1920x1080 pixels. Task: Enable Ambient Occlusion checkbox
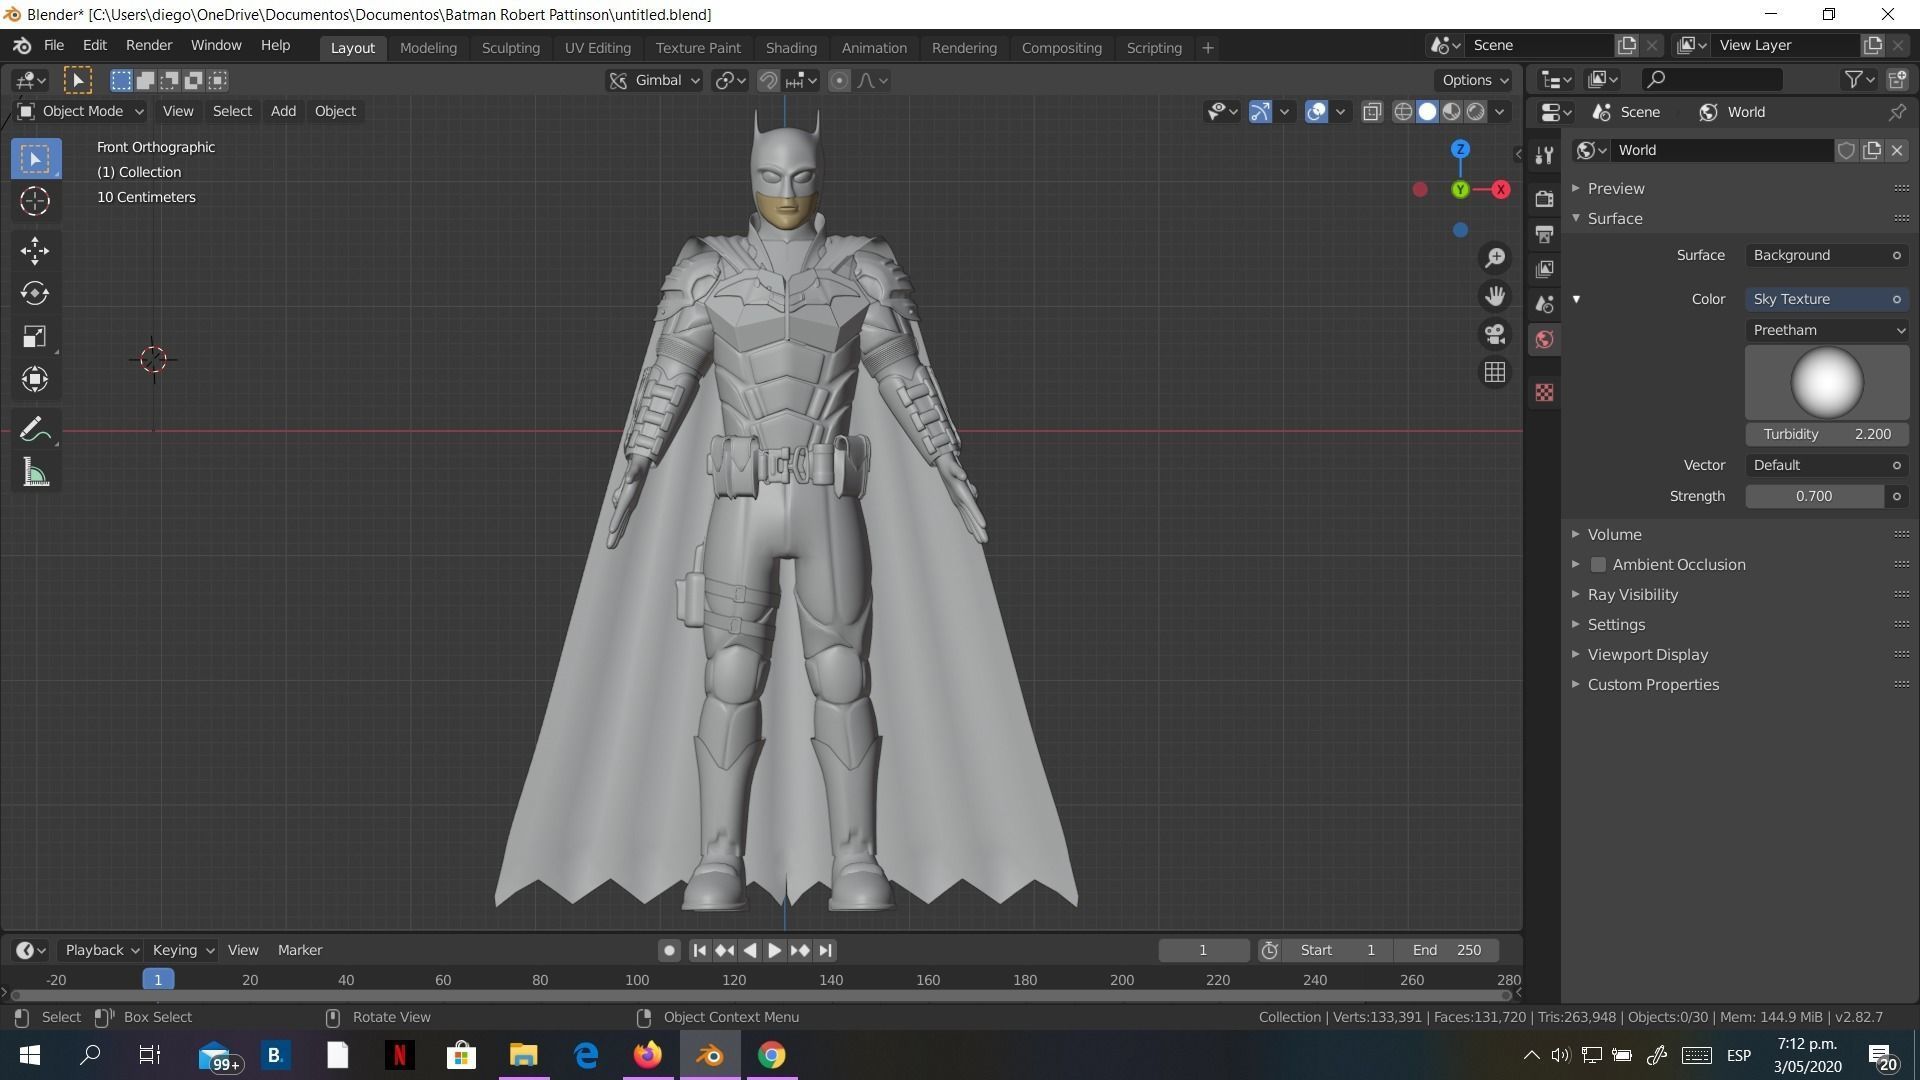click(x=1598, y=565)
